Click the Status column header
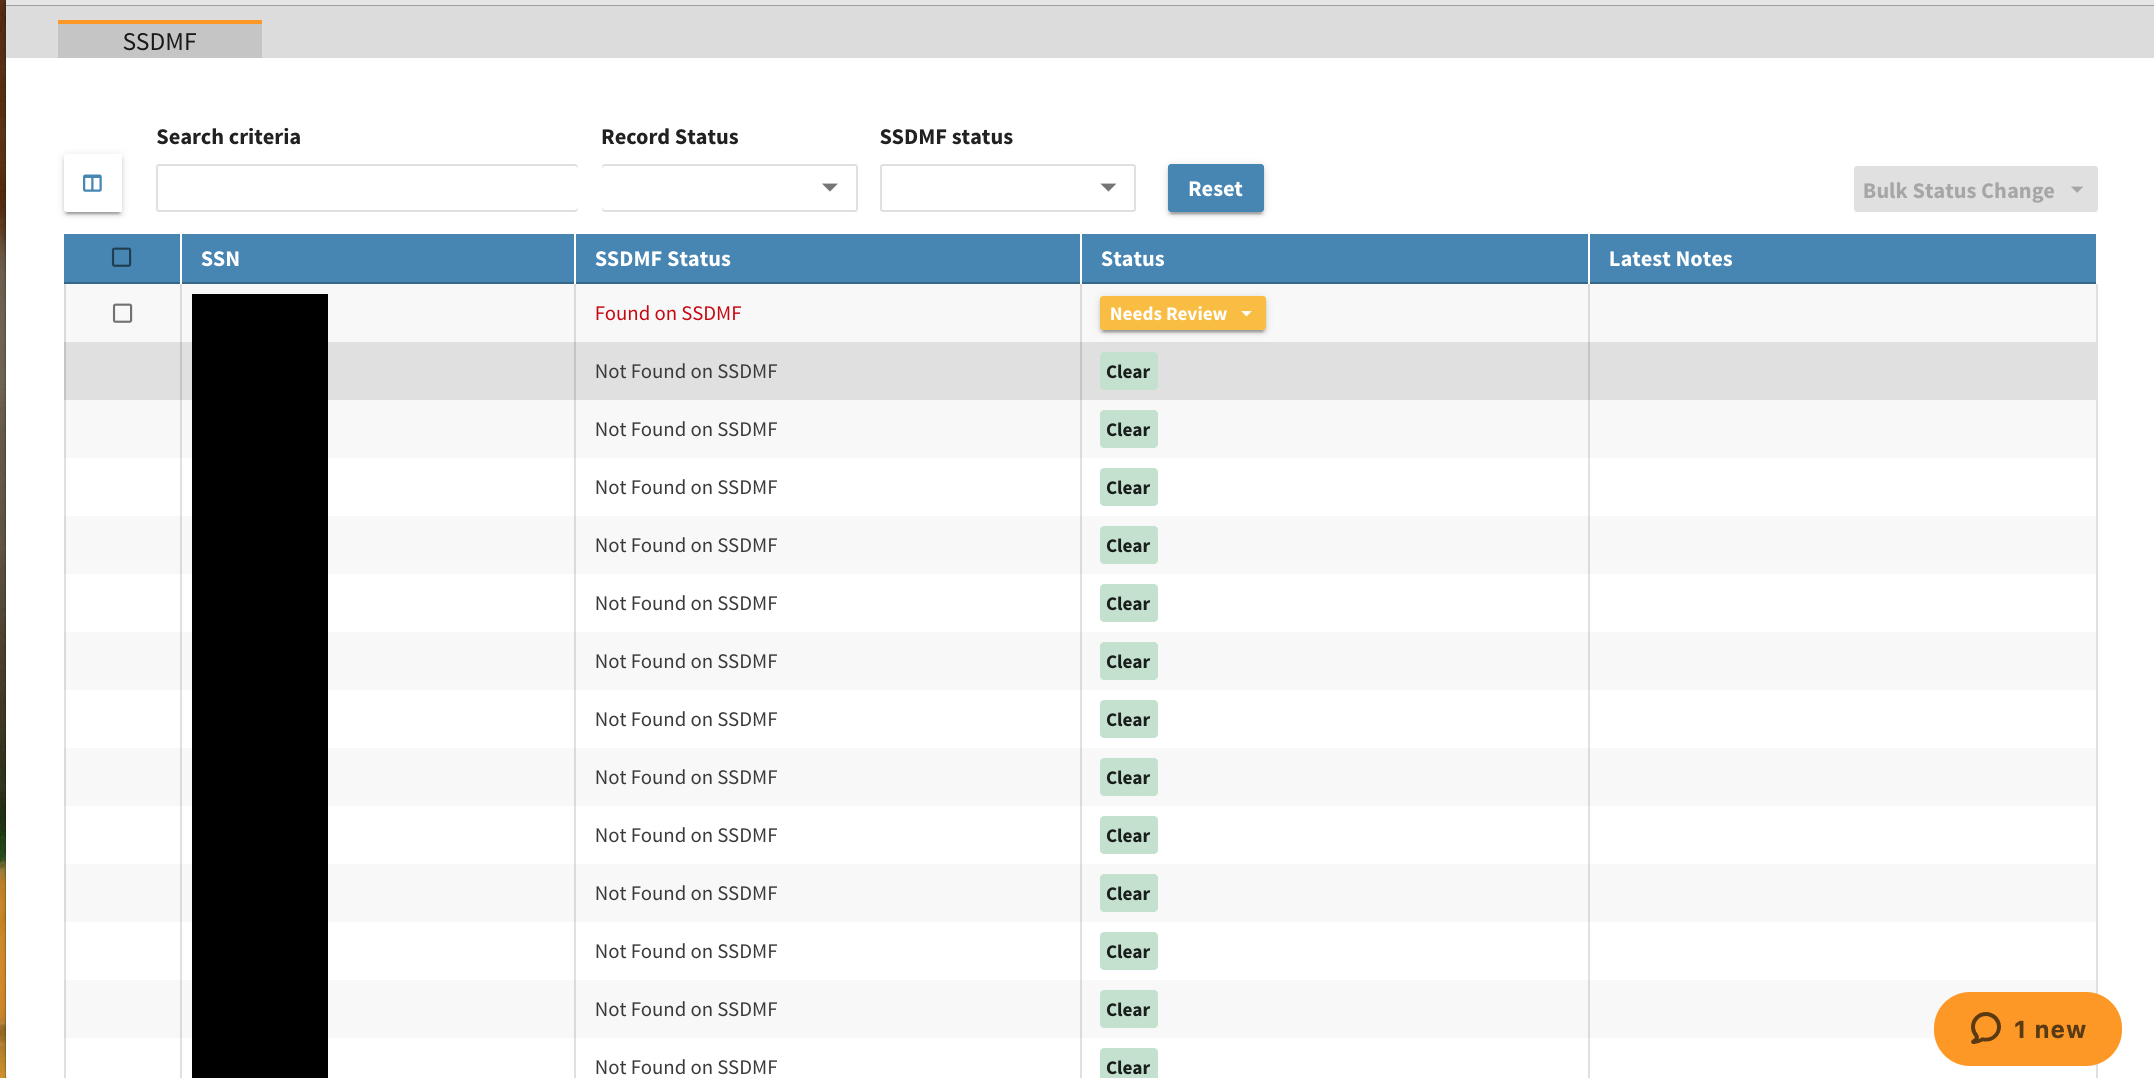2154x1078 pixels. (x=1133, y=259)
